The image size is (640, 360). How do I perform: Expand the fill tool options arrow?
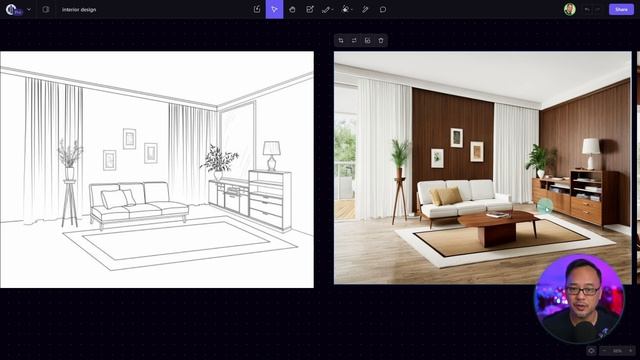point(352,9)
